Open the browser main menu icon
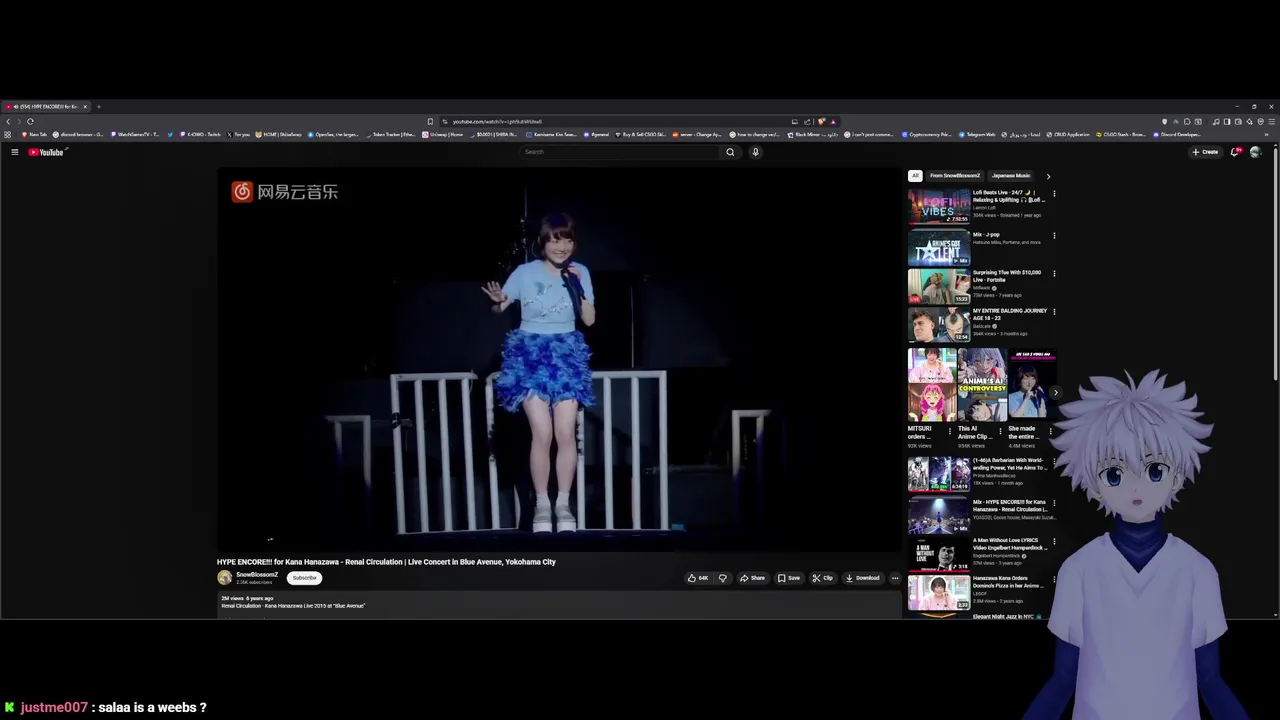1280x720 pixels. pos(1272,122)
